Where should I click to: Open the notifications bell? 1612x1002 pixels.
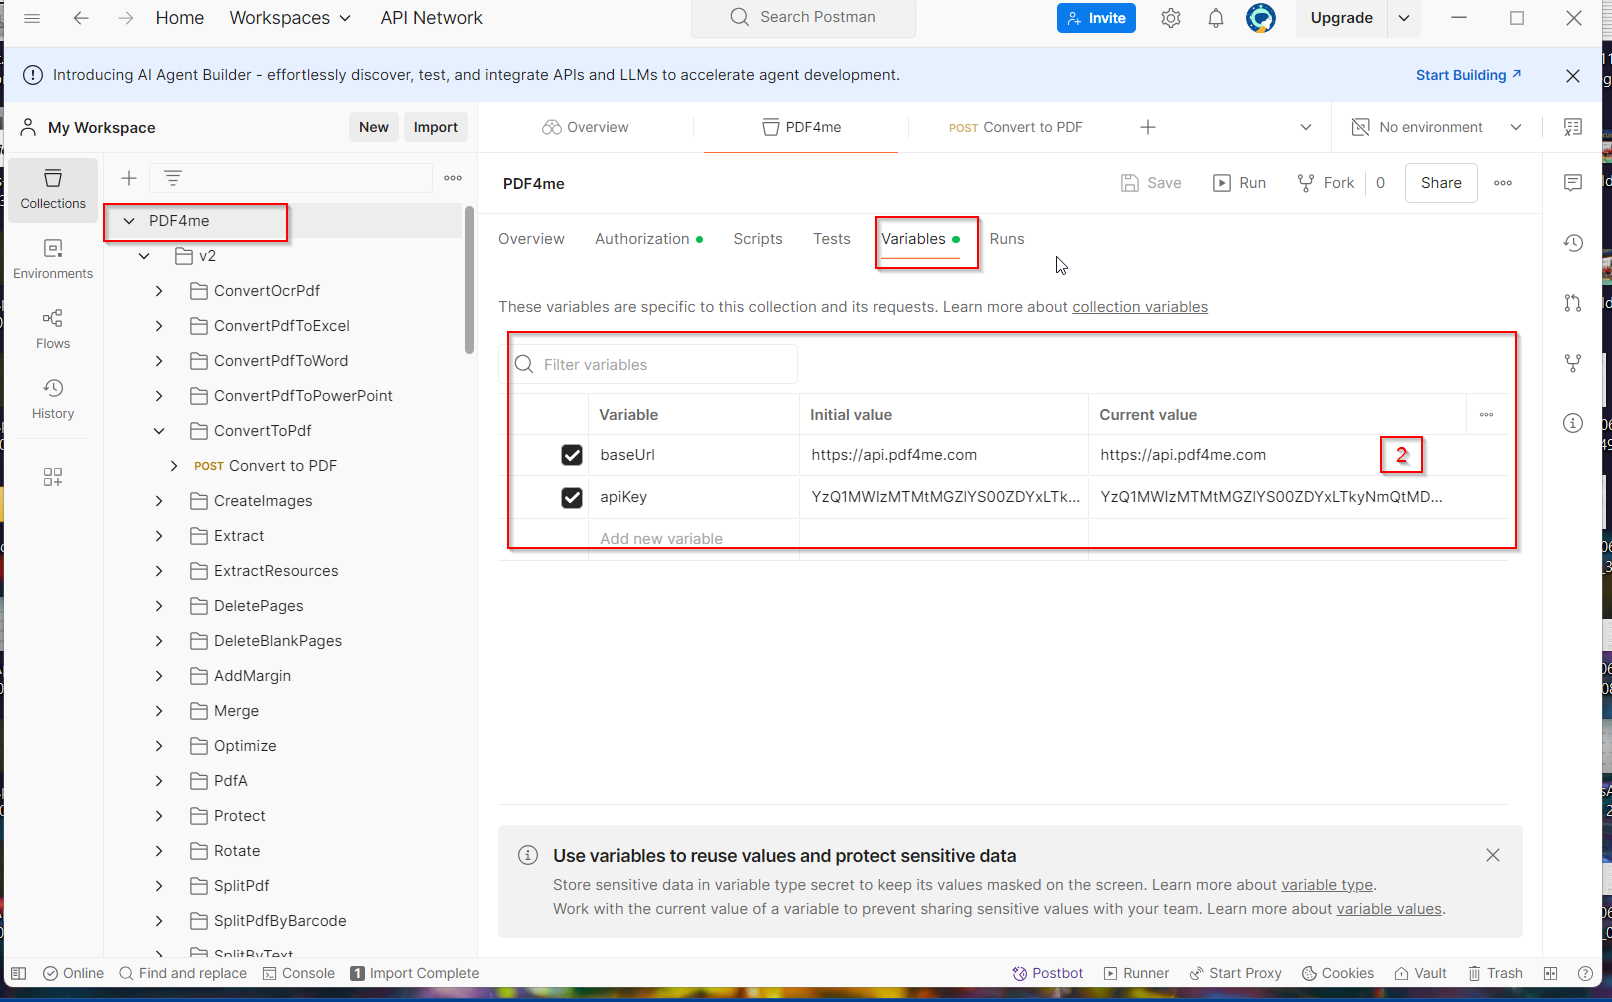(x=1216, y=18)
